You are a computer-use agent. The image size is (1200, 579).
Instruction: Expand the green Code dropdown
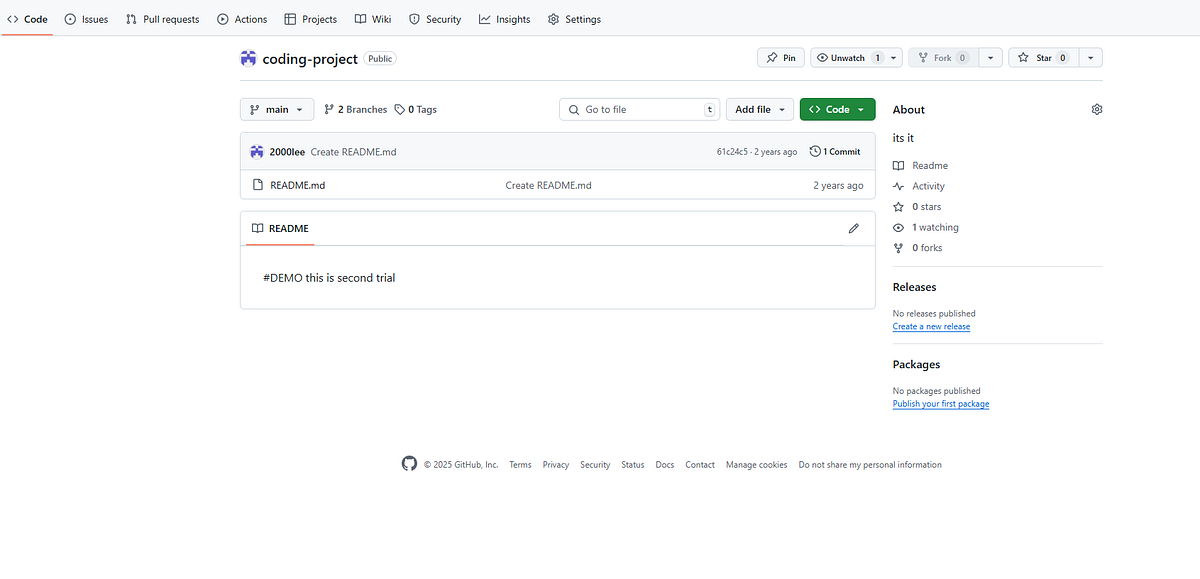837,109
